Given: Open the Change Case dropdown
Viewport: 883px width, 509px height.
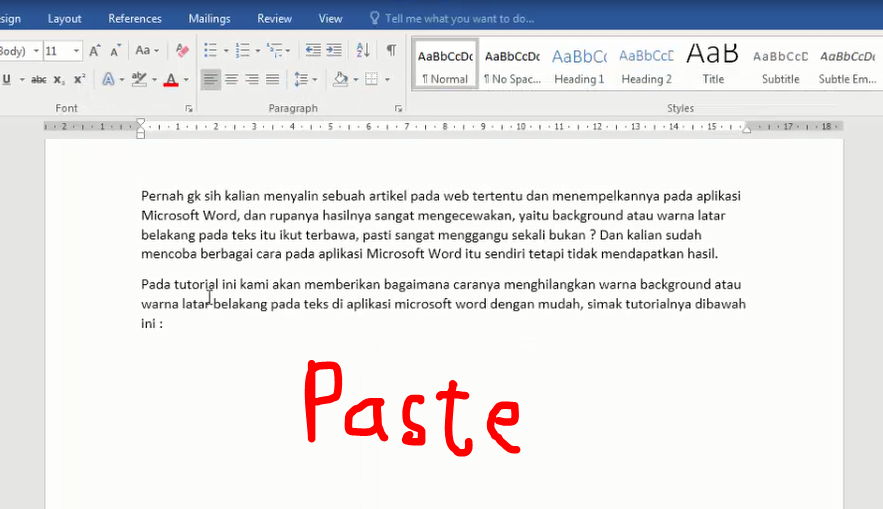Looking at the screenshot, I should point(146,51).
